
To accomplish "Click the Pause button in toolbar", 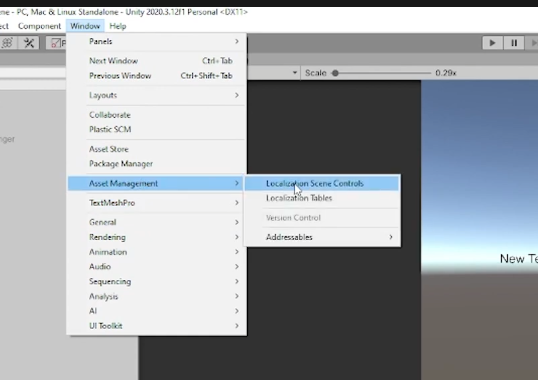I will (x=514, y=43).
